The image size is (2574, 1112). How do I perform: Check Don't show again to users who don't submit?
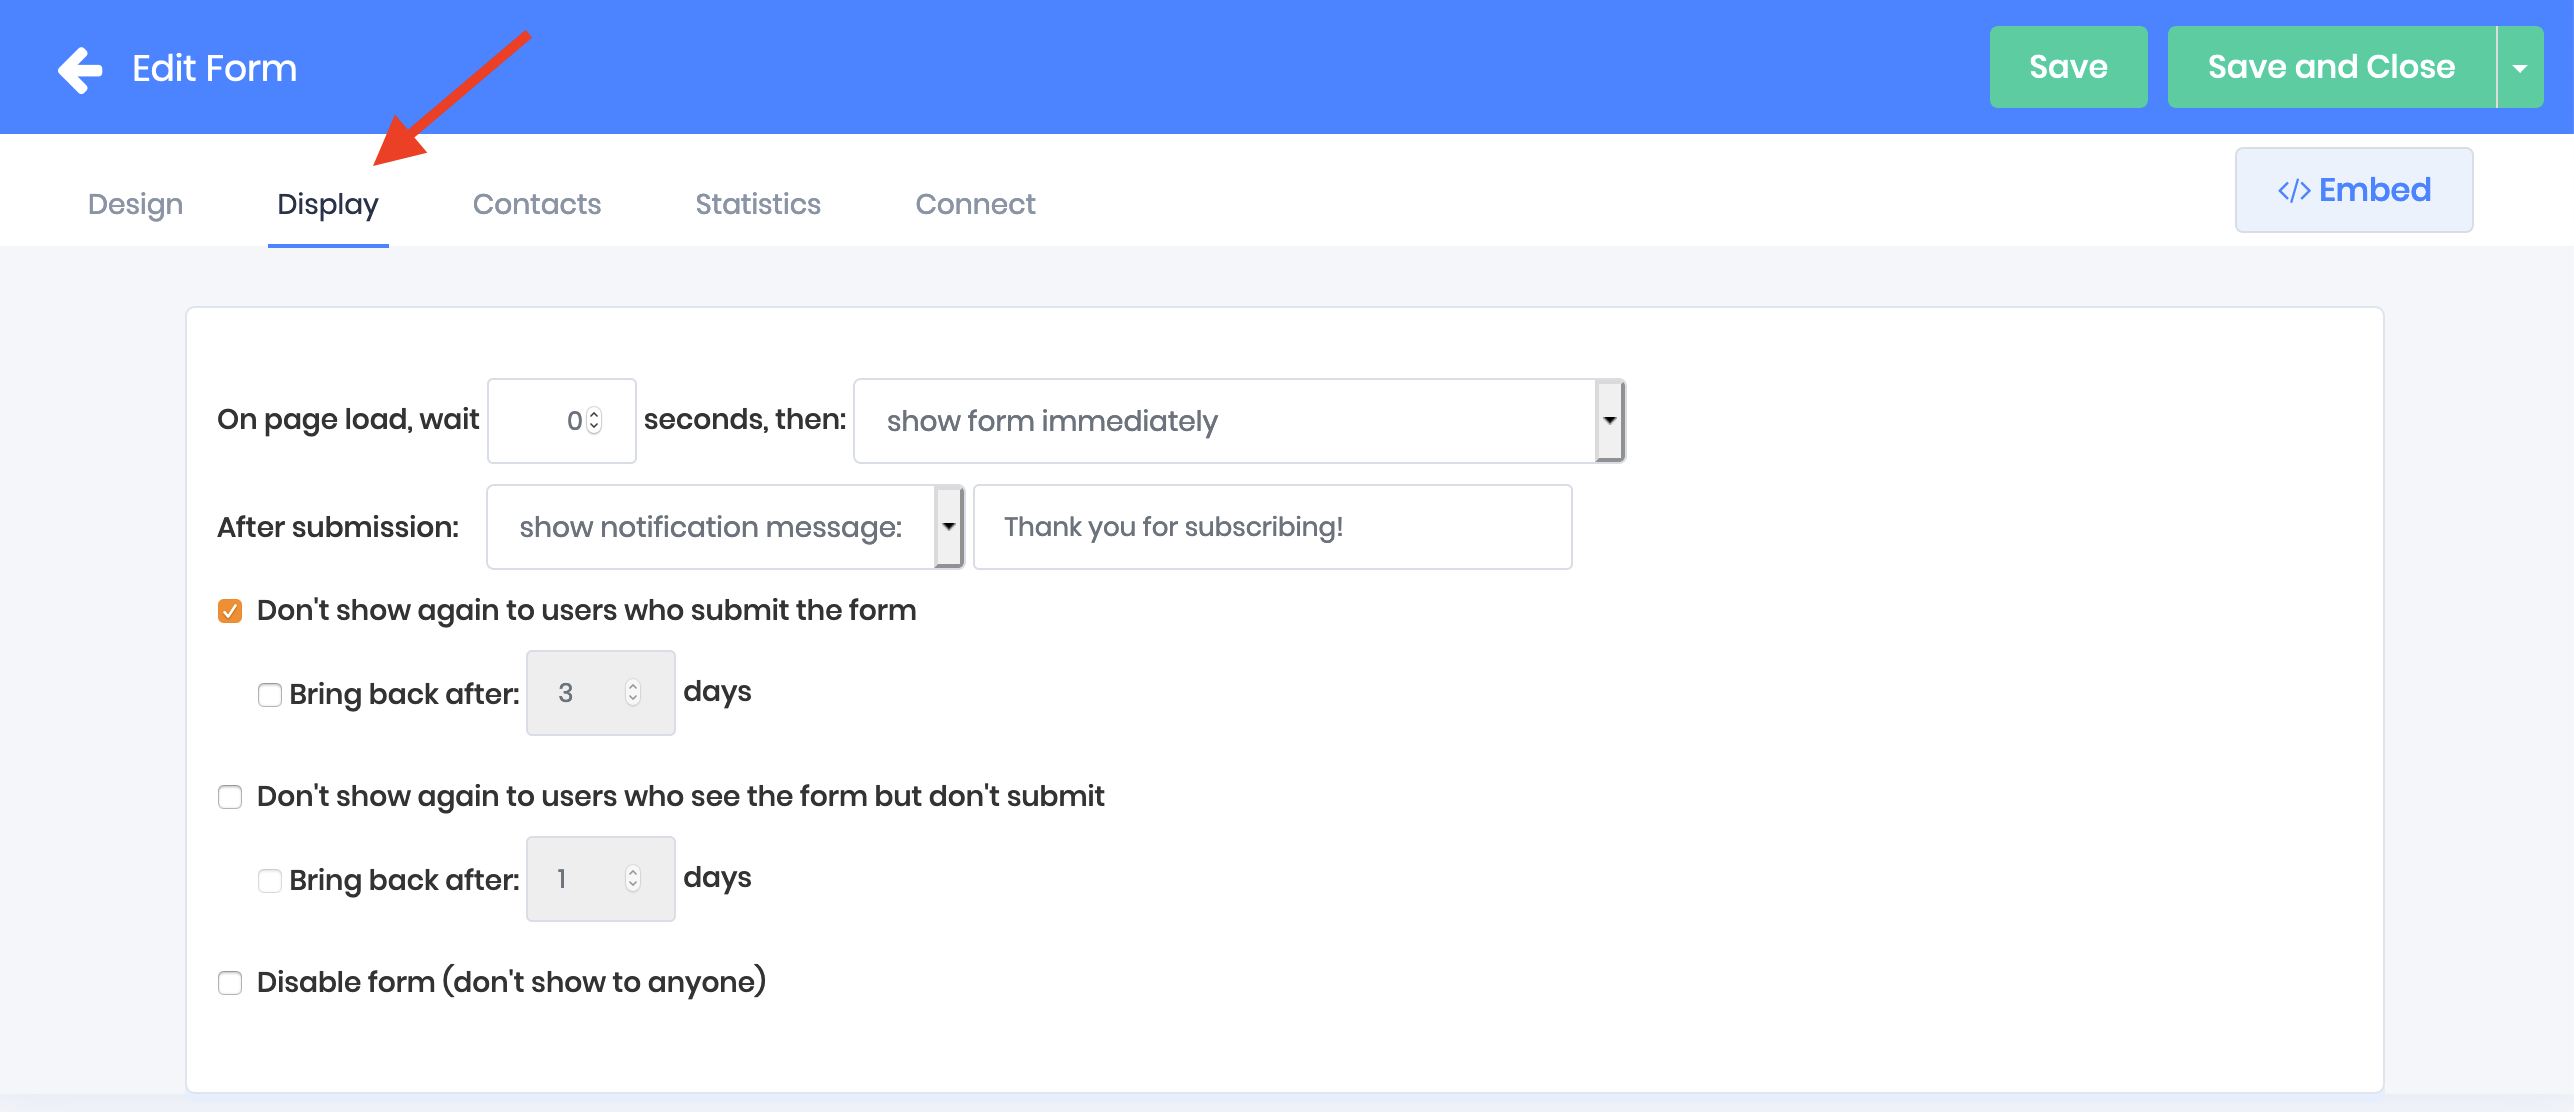click(230, 797)
